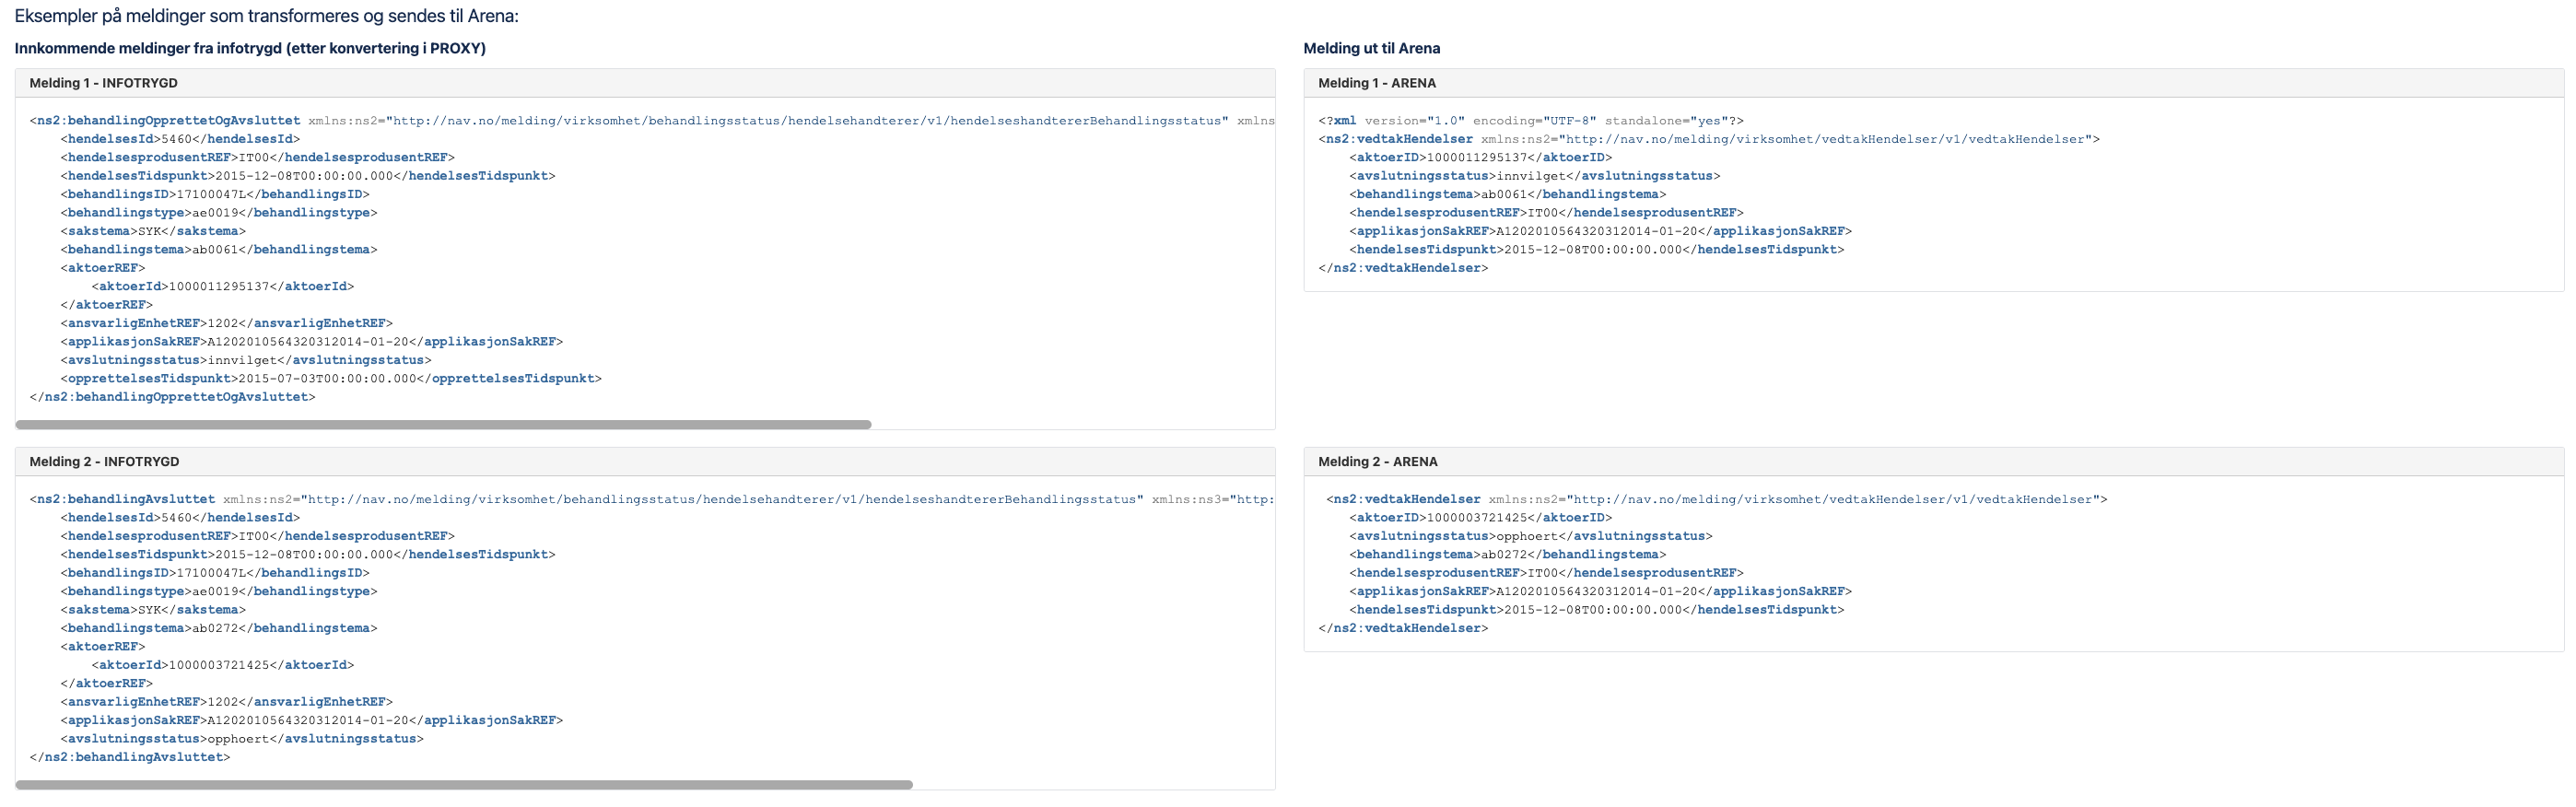Click hendelsesprodusentREF IT00 in Melding 2 ARENA
Image resolution: width=2576 pixels, height=807 pixels.
coord(1547,573)
